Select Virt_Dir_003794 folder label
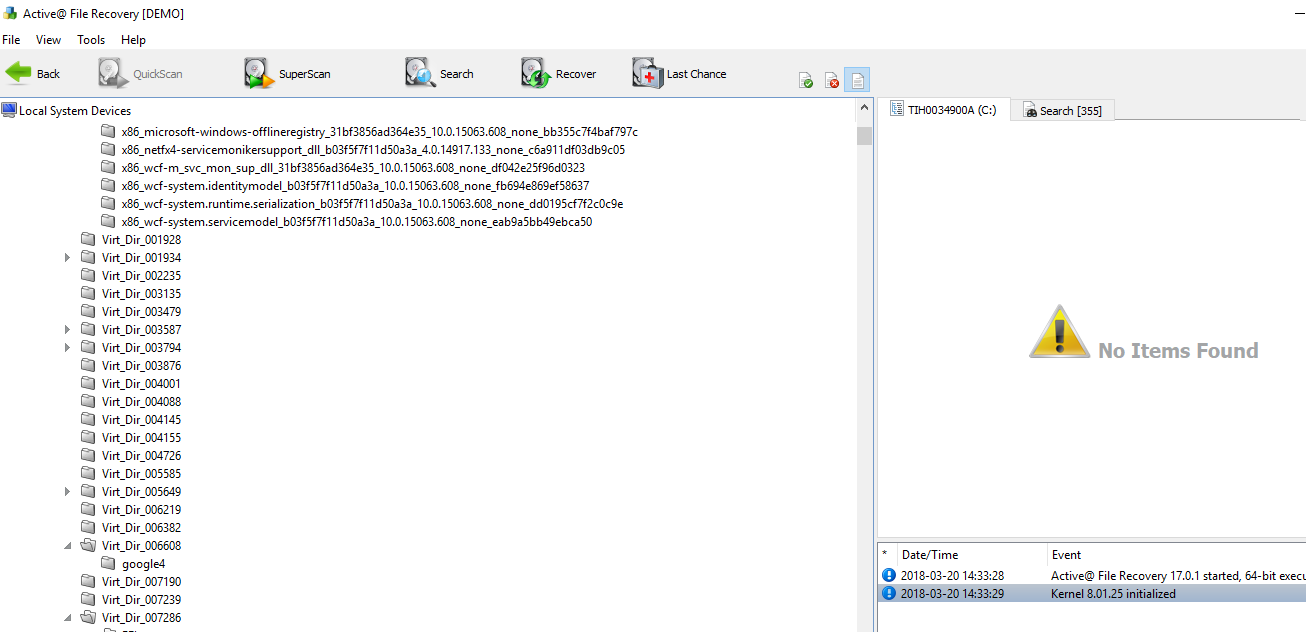Viewport: 1306px width, 632px height. [x=141, y=348]
